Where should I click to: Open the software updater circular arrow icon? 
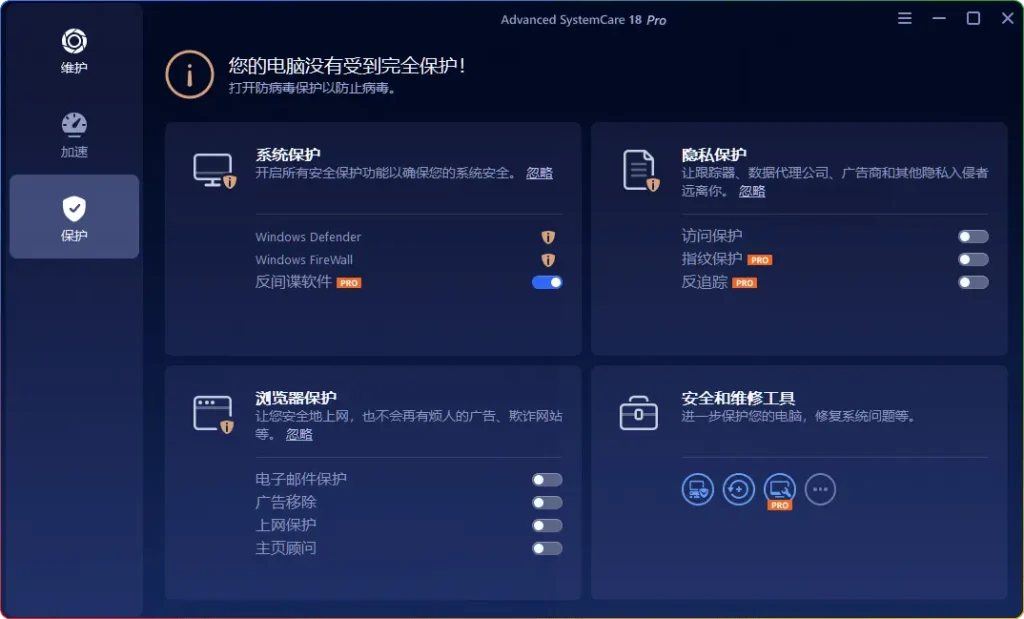click(738, 490)
